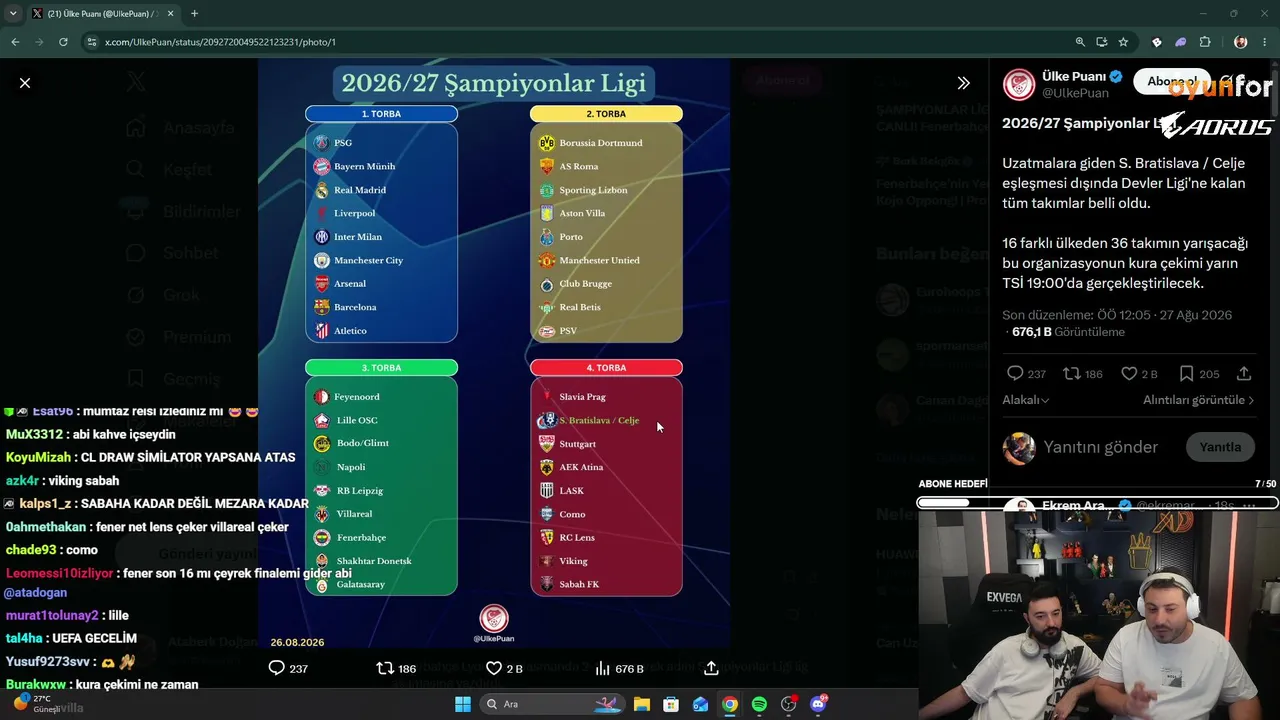1280x720 pixels.
Task: Click the chat username 'KoyuMizah'
Action: coord(38,457)
